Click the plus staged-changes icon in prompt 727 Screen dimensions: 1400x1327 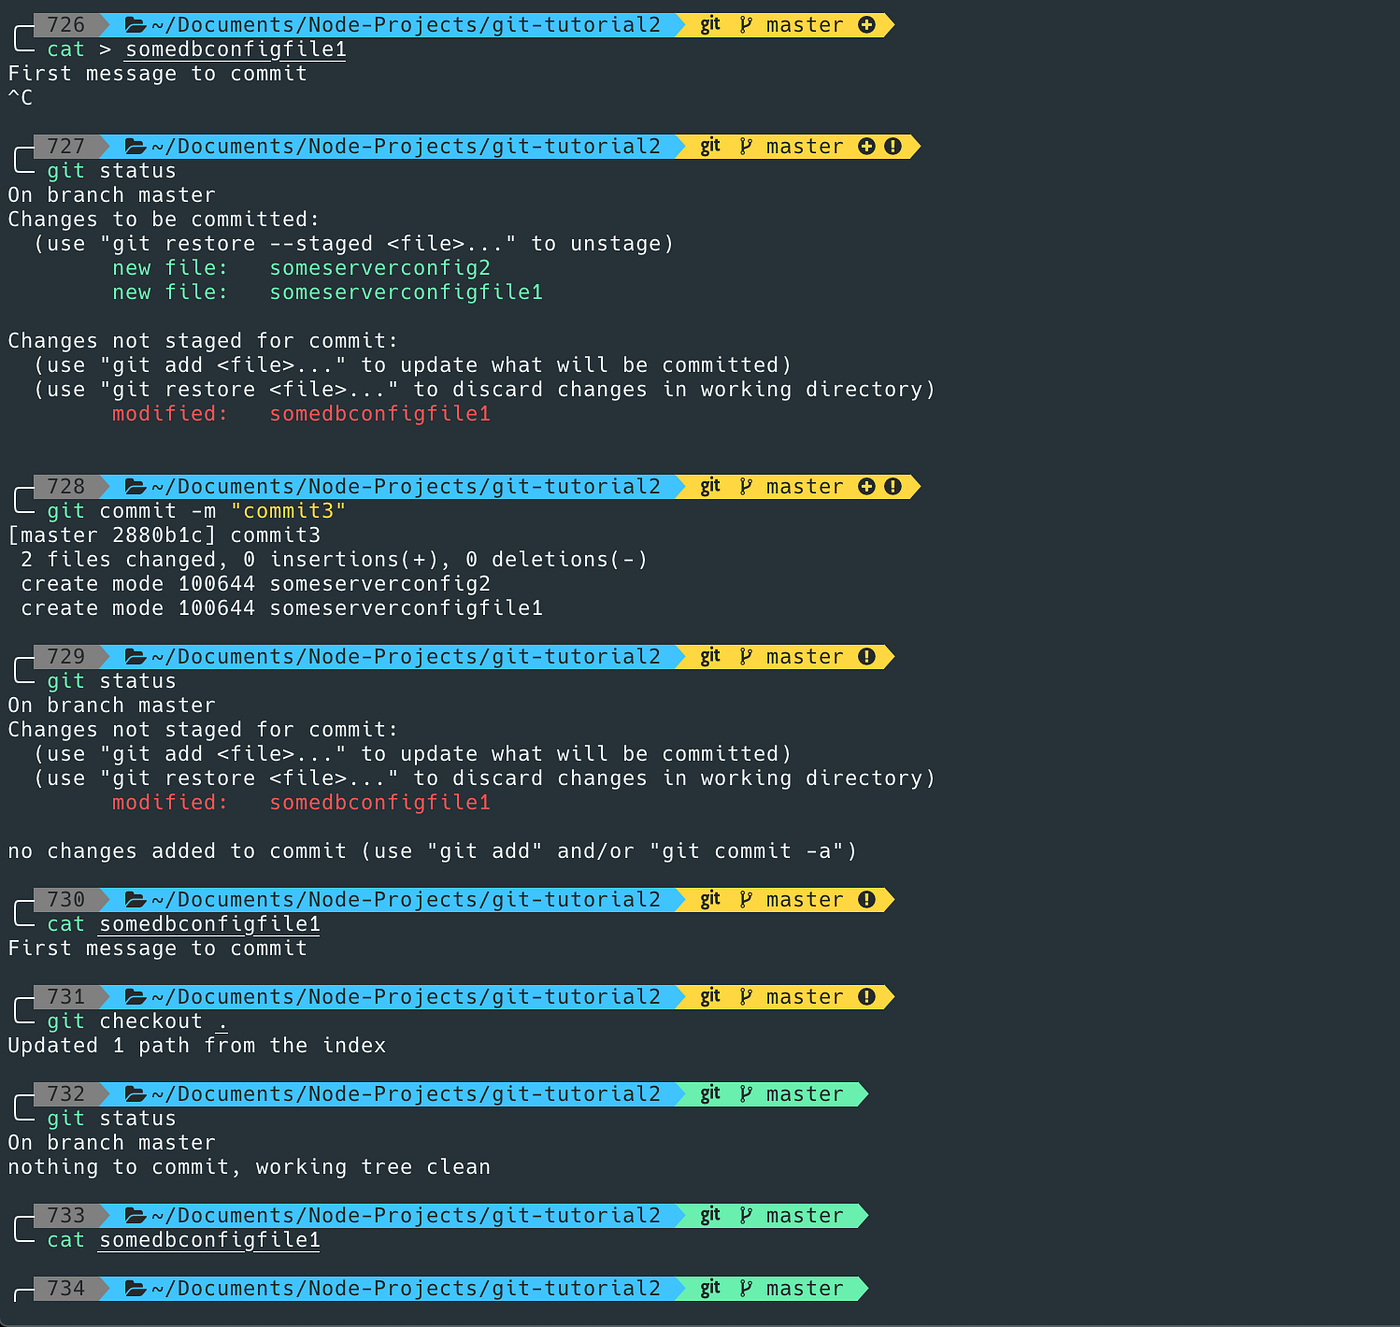click(x=867, y=147)
